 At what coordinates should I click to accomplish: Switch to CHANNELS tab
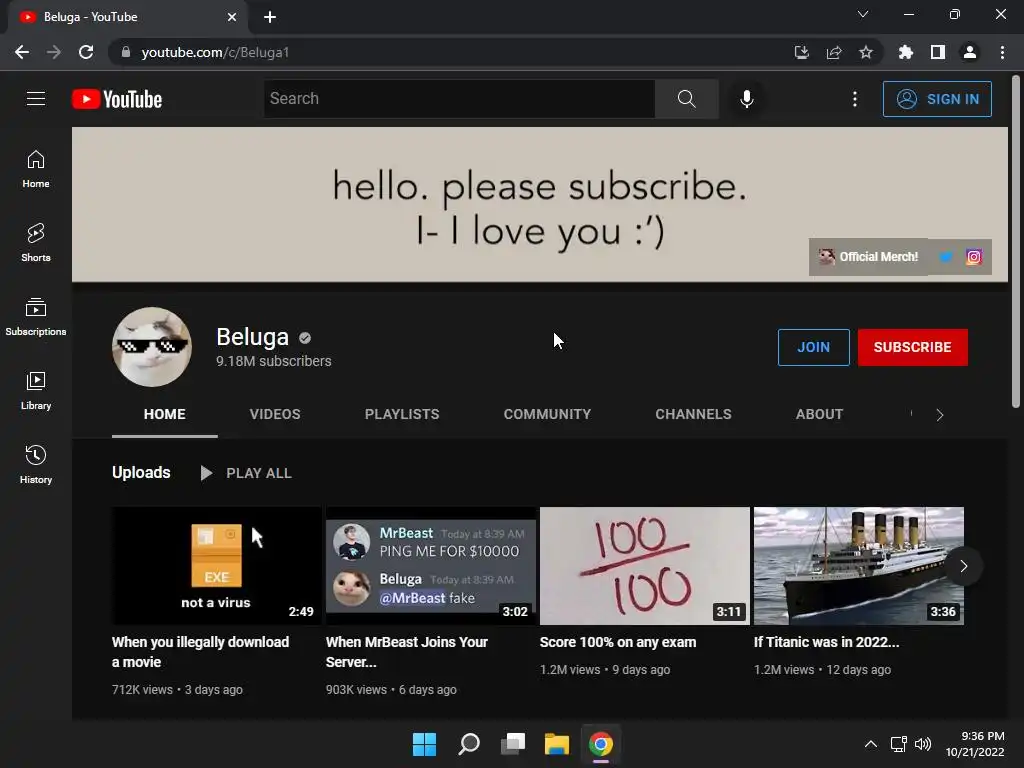[694, 414]
